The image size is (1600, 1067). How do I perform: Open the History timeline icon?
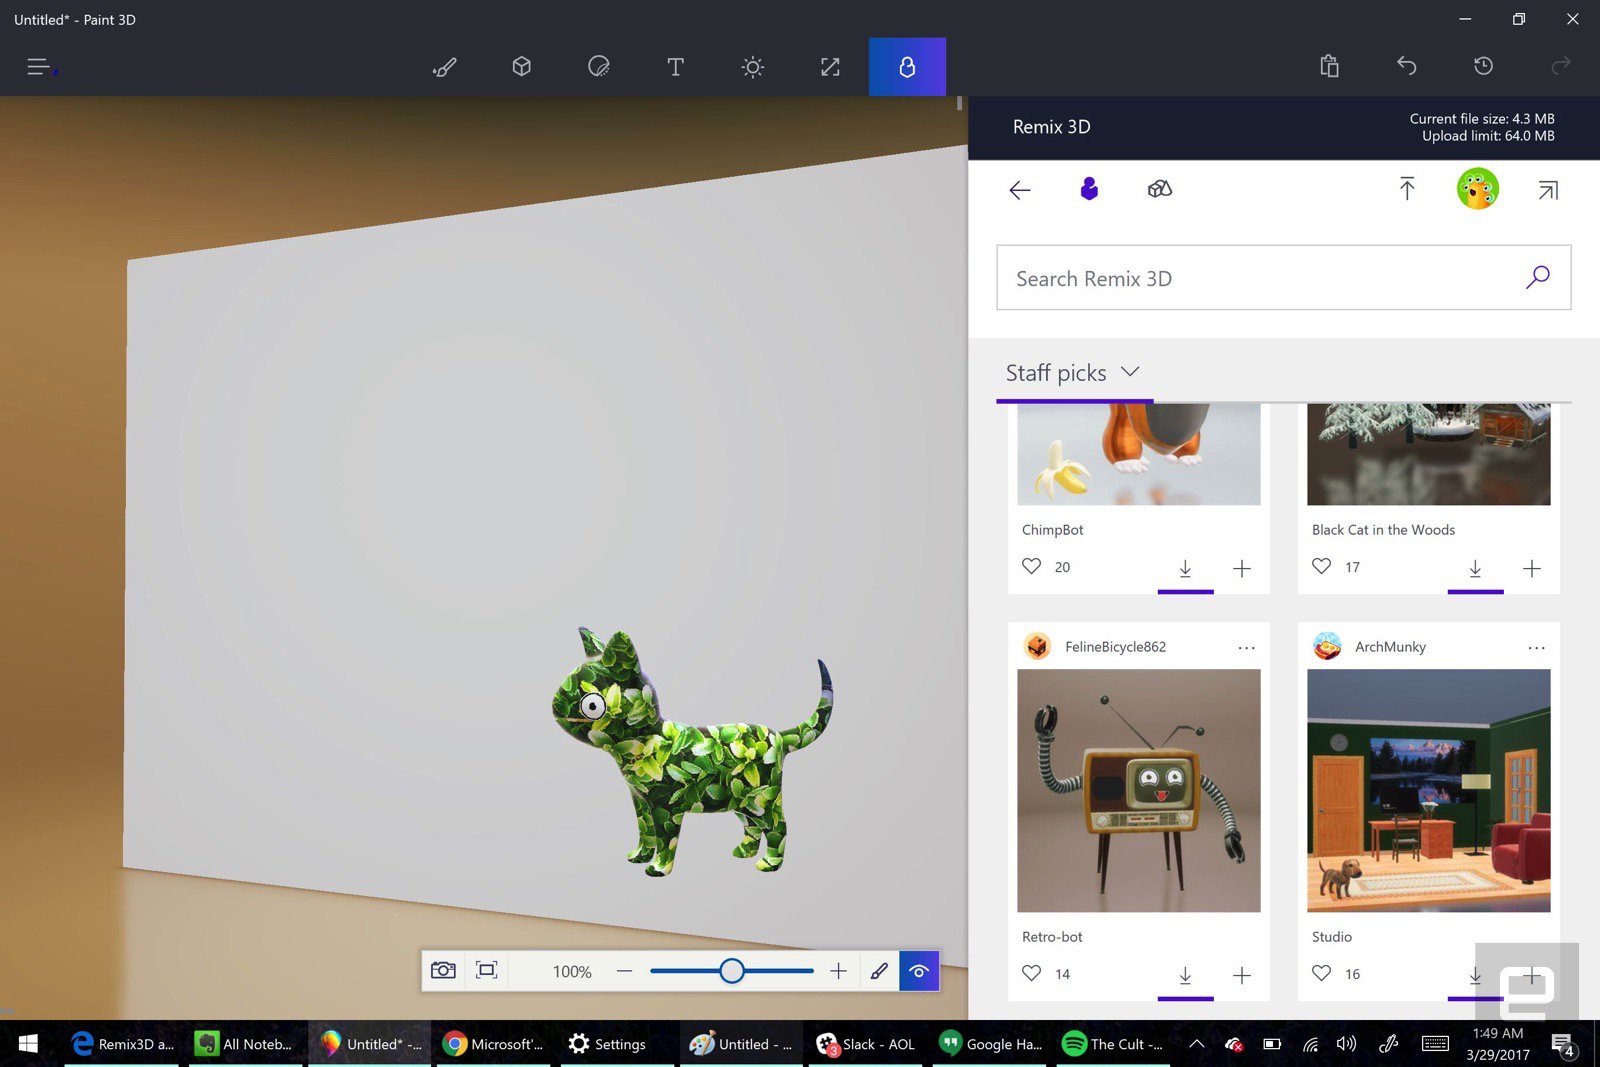(1483, 66)
